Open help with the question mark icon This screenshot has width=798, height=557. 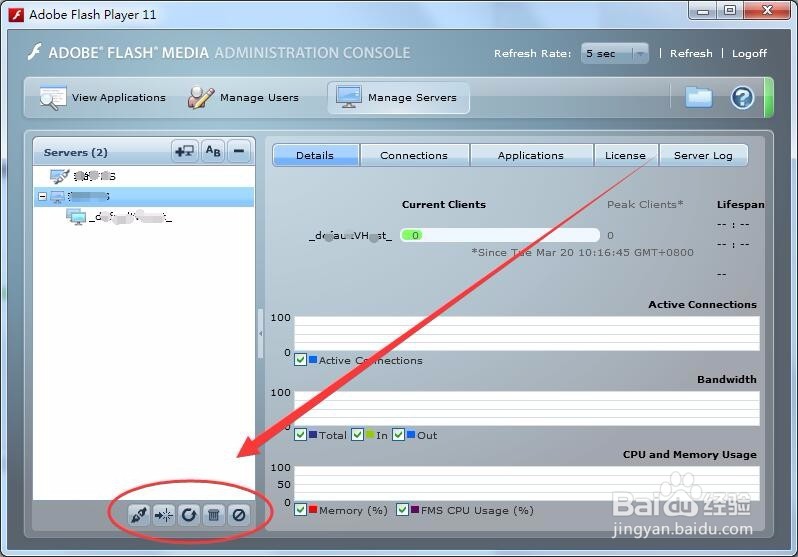pyautogui.click(x=742, y=97)
